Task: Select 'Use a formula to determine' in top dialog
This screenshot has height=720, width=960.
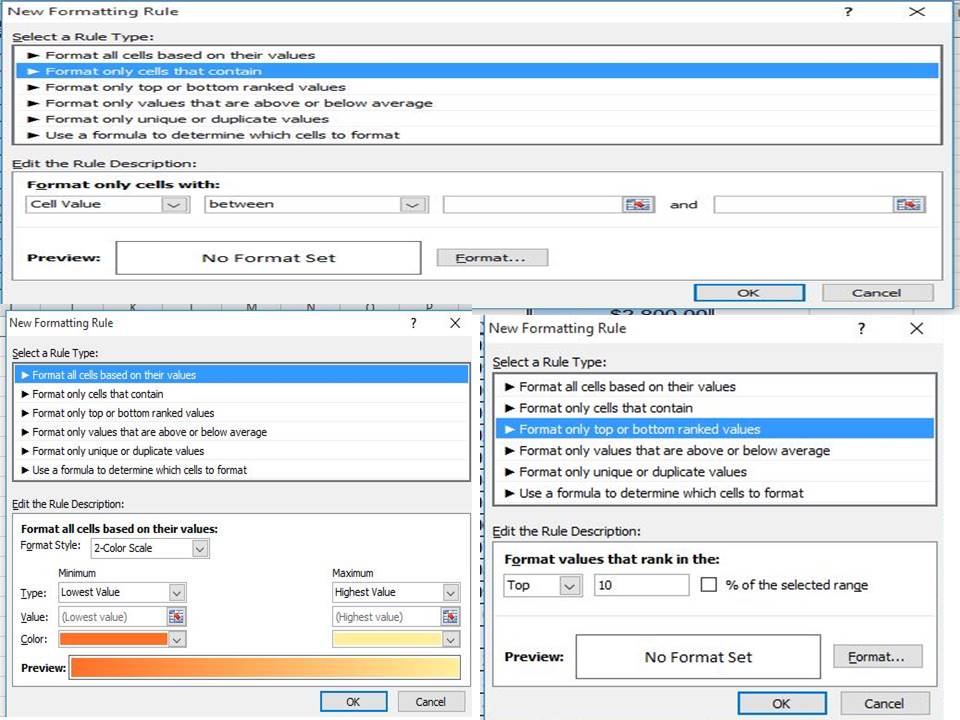Action: (478, 135)
